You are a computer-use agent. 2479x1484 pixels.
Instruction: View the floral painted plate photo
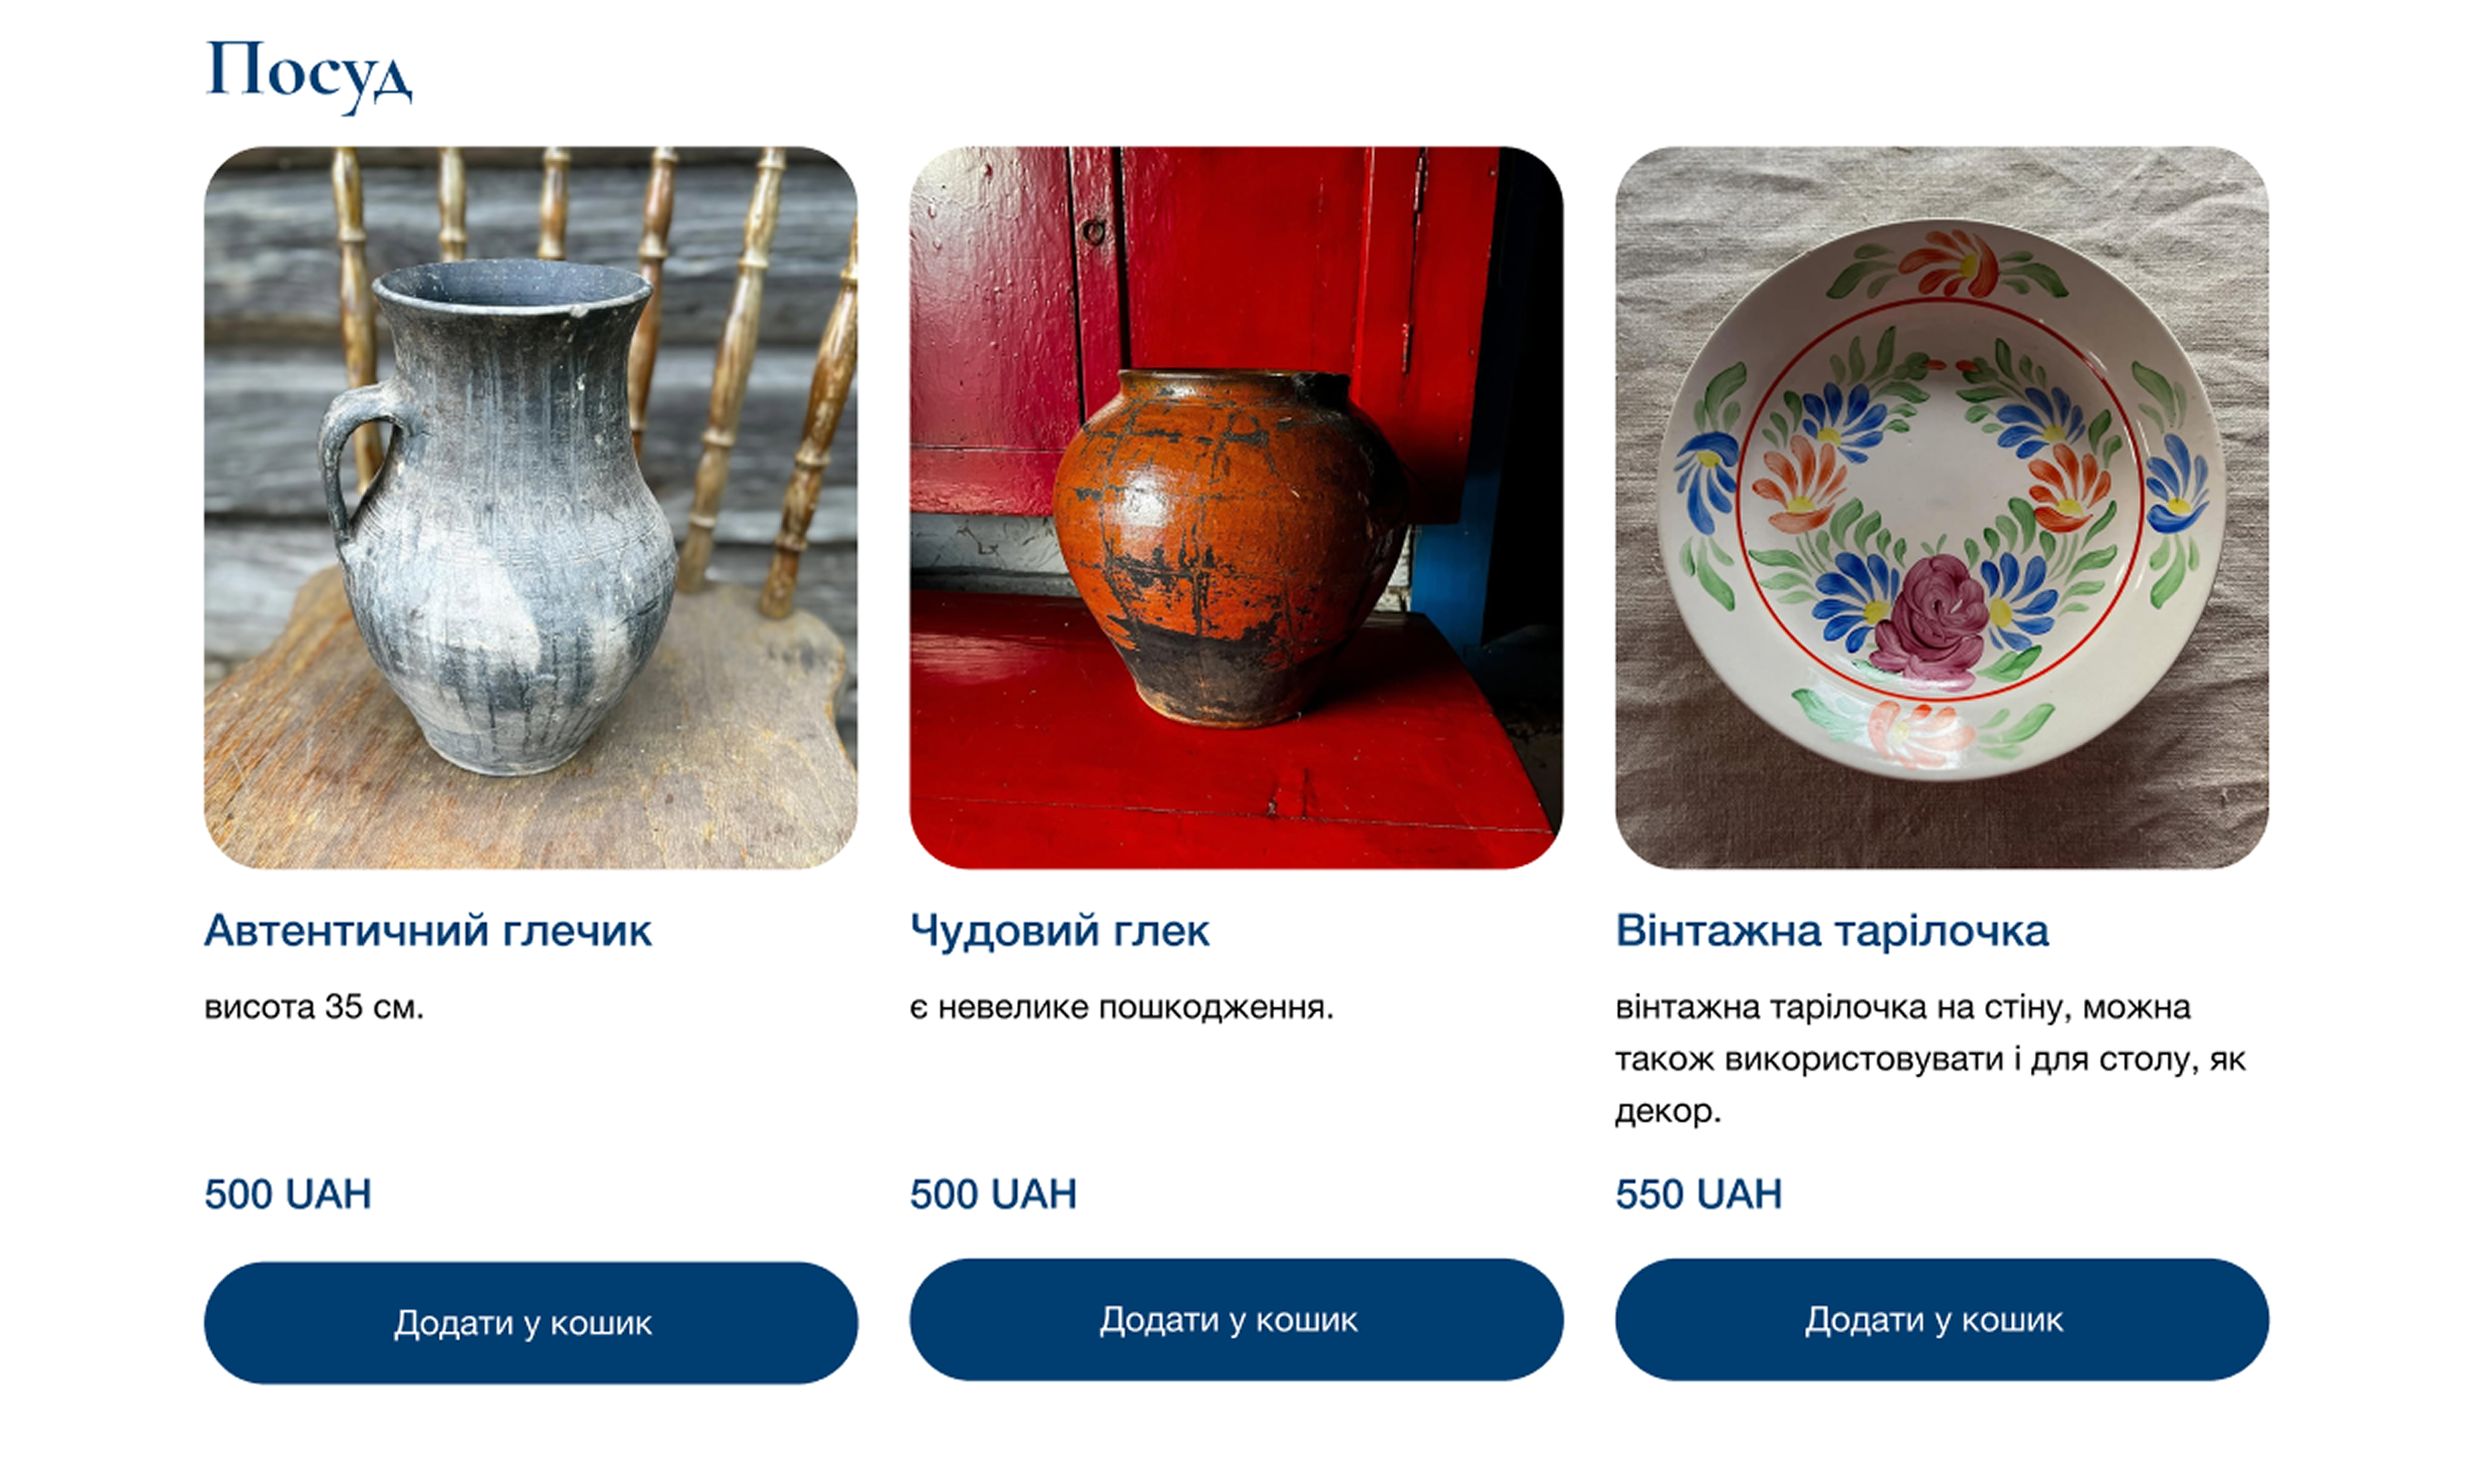(x=1941, y=508)
